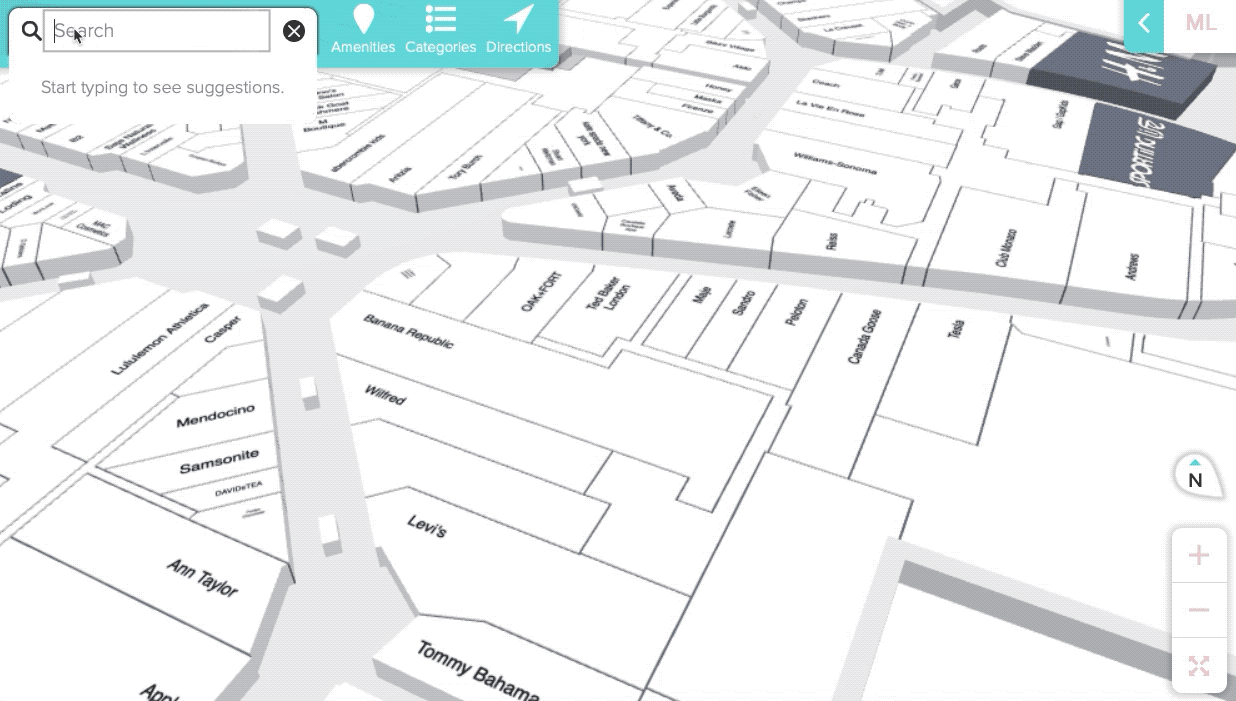The image size is (1236, 701).
Task: Select the Lululemon Athletica store
Action: tap(160, 339)
